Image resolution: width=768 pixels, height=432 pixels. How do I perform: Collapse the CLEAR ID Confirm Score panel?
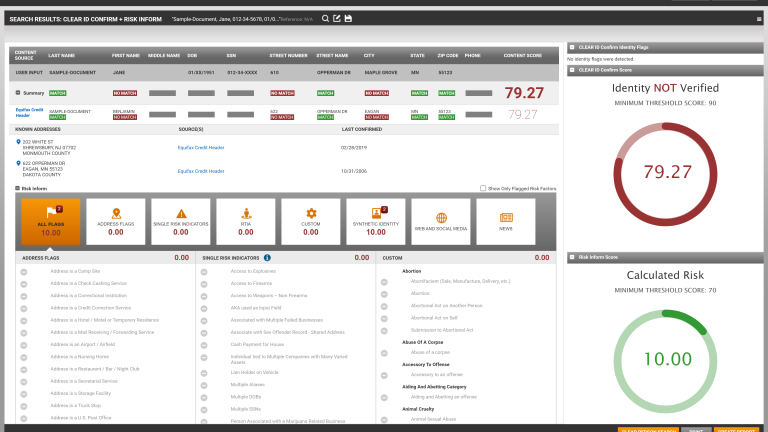pyautogui.click(x=573, y=71)
